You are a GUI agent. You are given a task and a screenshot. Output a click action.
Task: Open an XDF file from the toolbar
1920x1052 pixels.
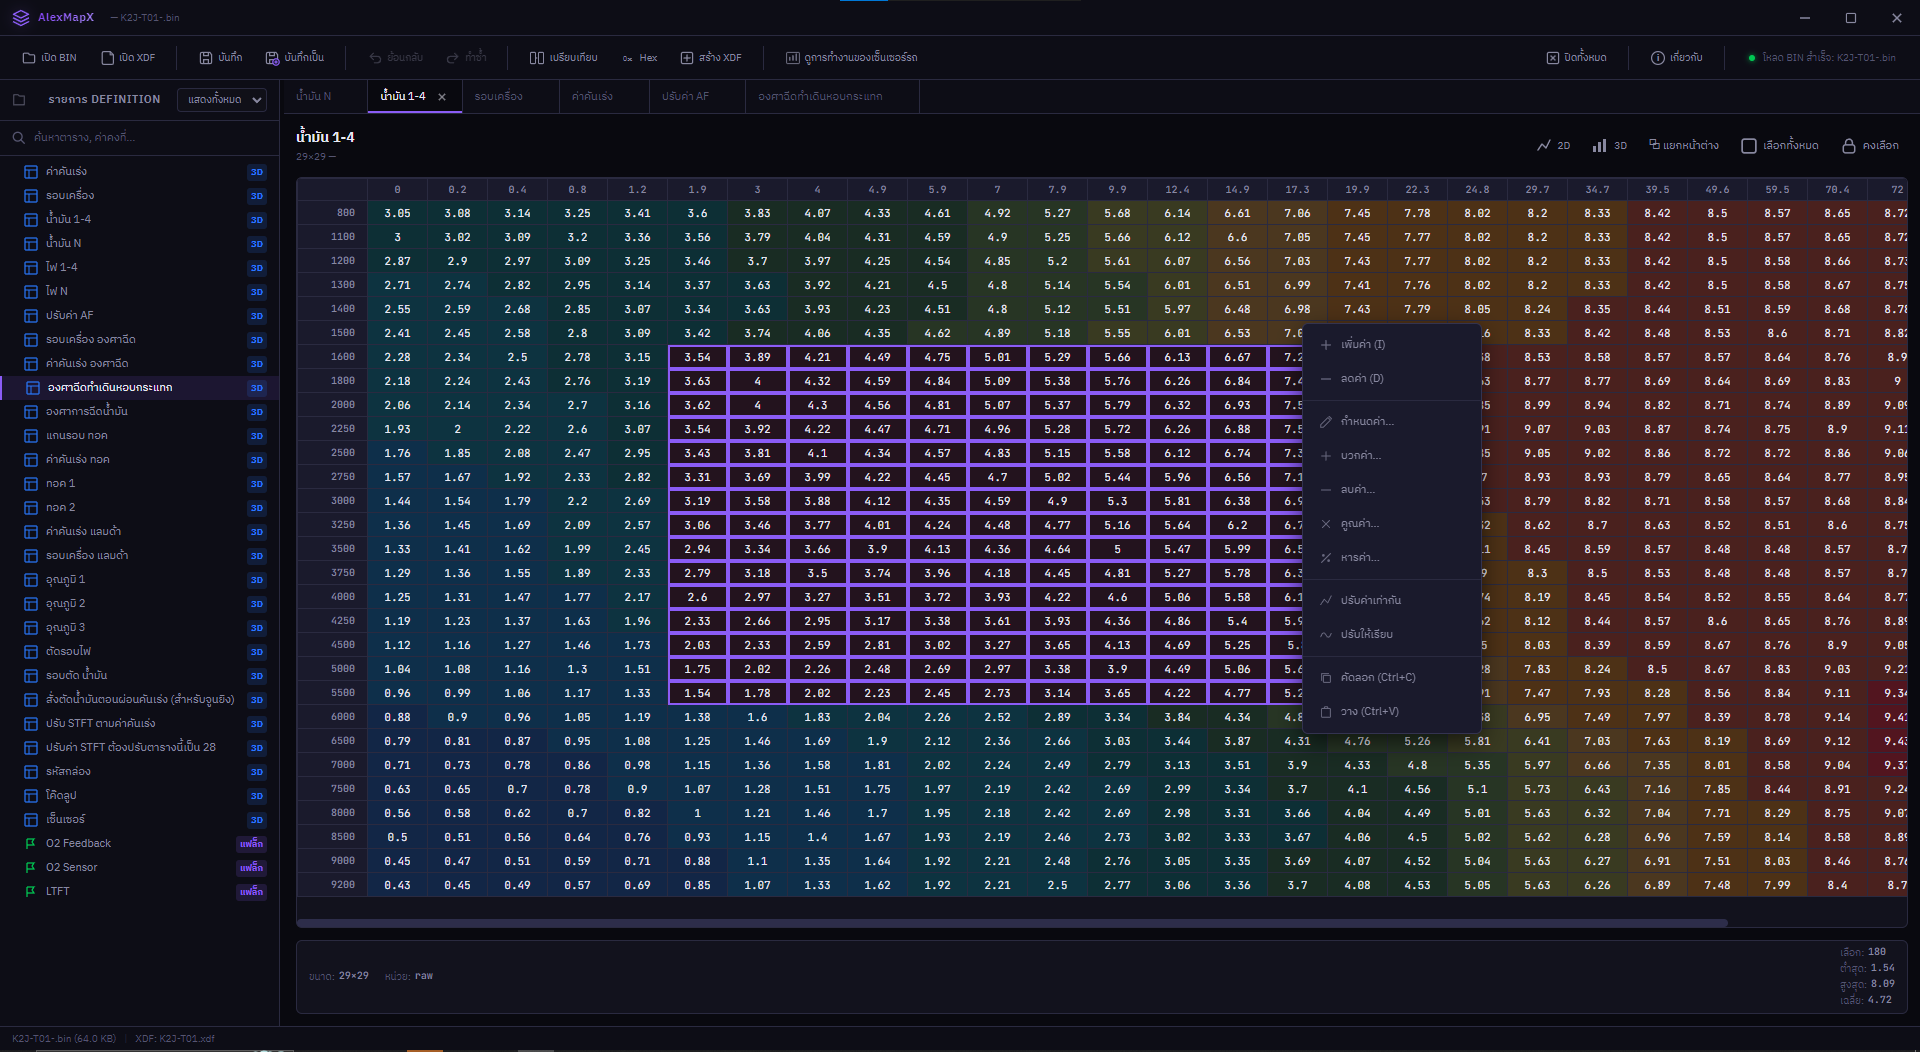pyautogui.click(x=129, y=57)
